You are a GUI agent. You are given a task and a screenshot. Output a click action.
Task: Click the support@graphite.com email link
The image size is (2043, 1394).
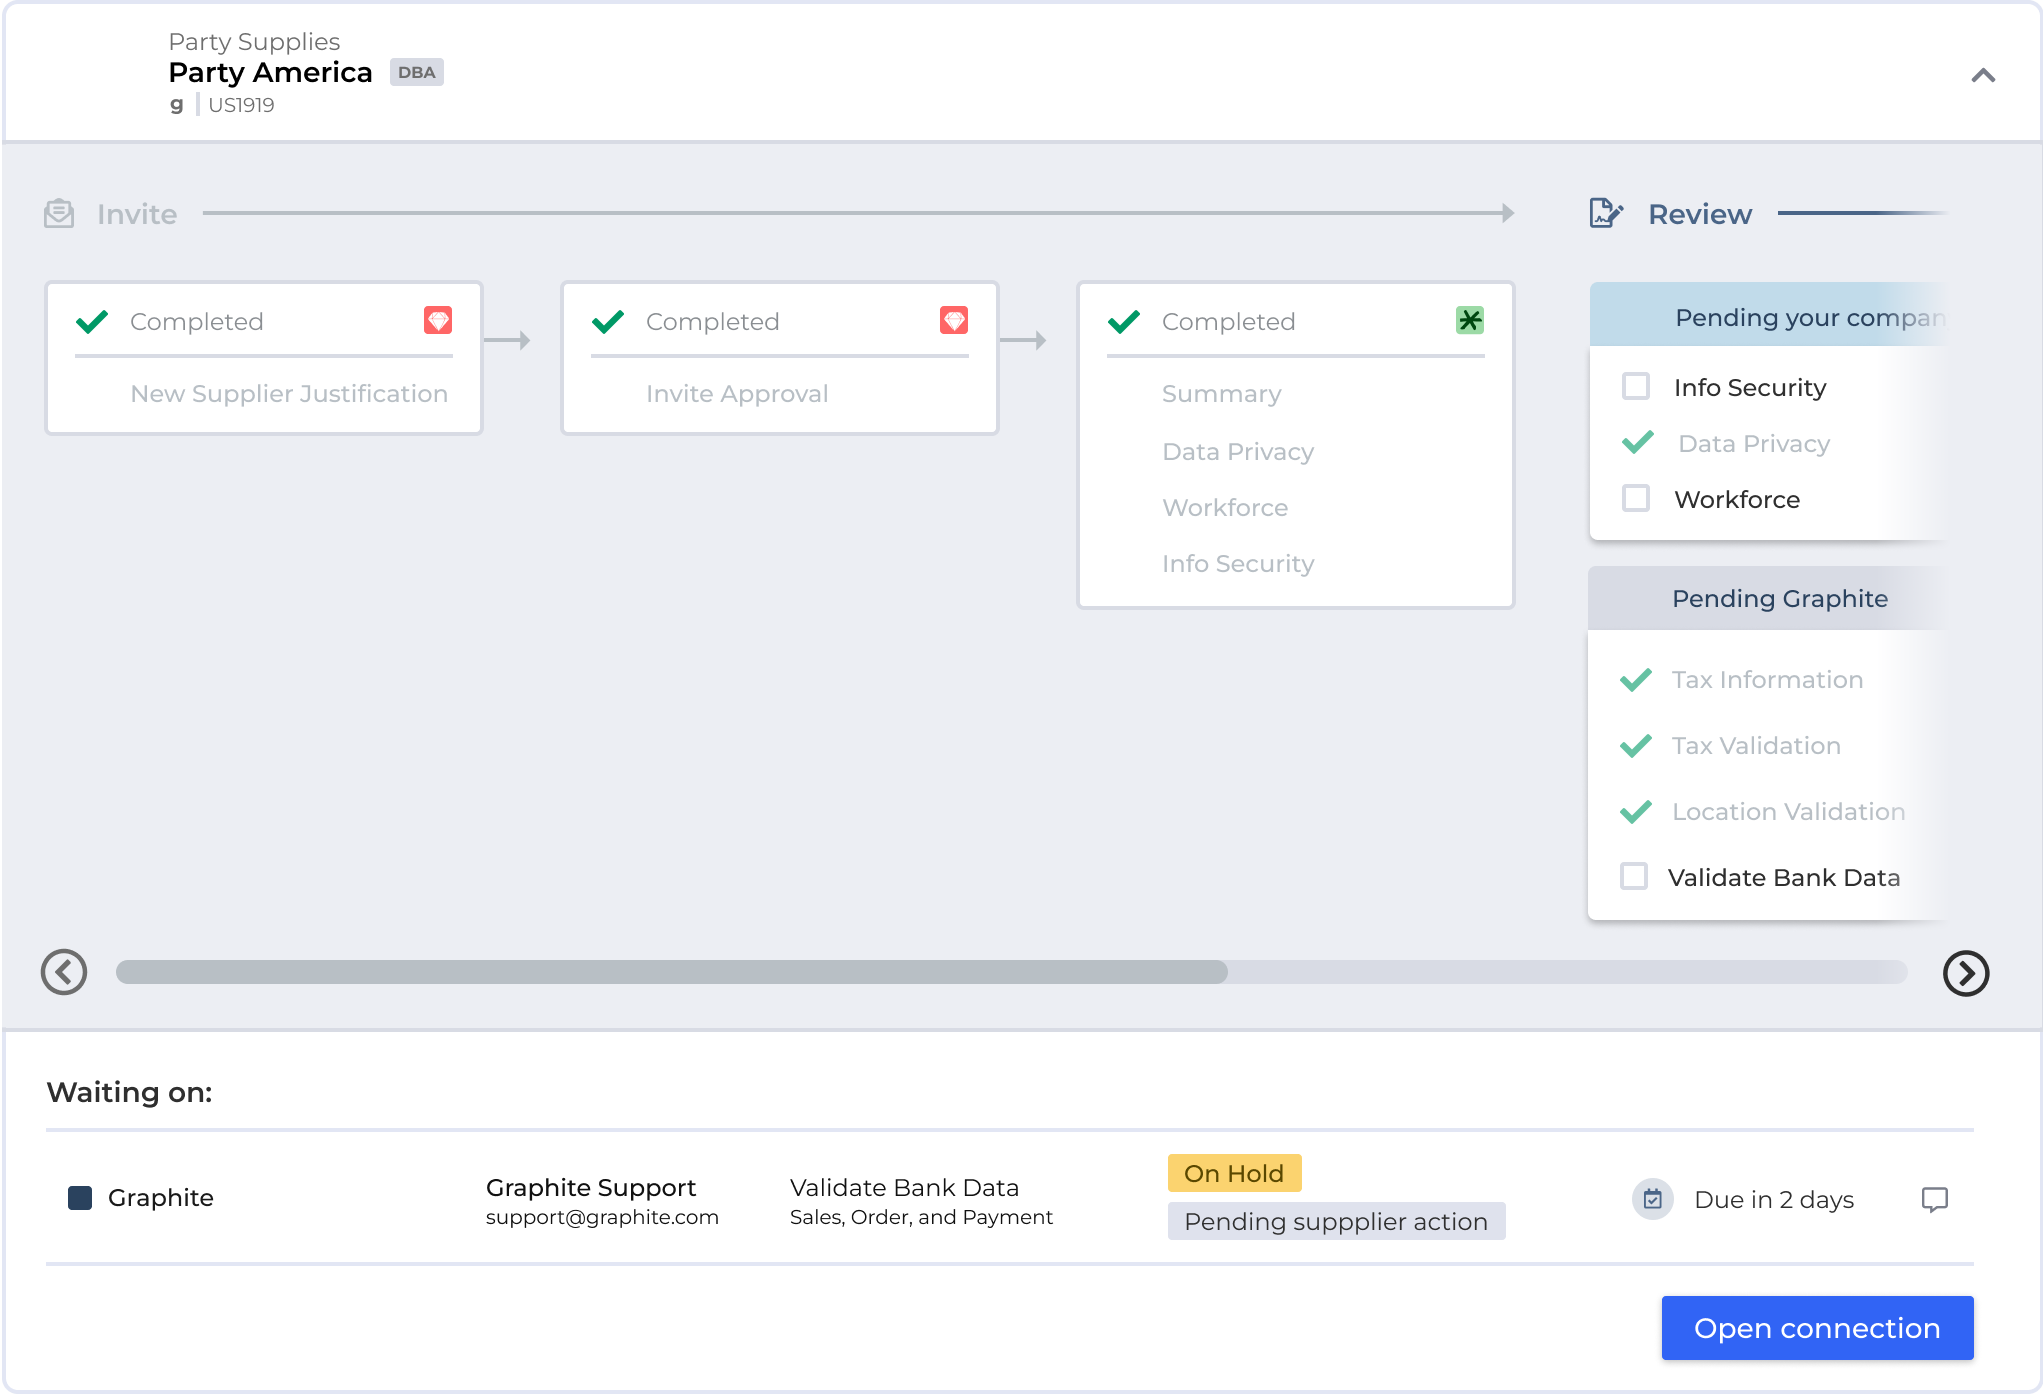(602, 1217)
